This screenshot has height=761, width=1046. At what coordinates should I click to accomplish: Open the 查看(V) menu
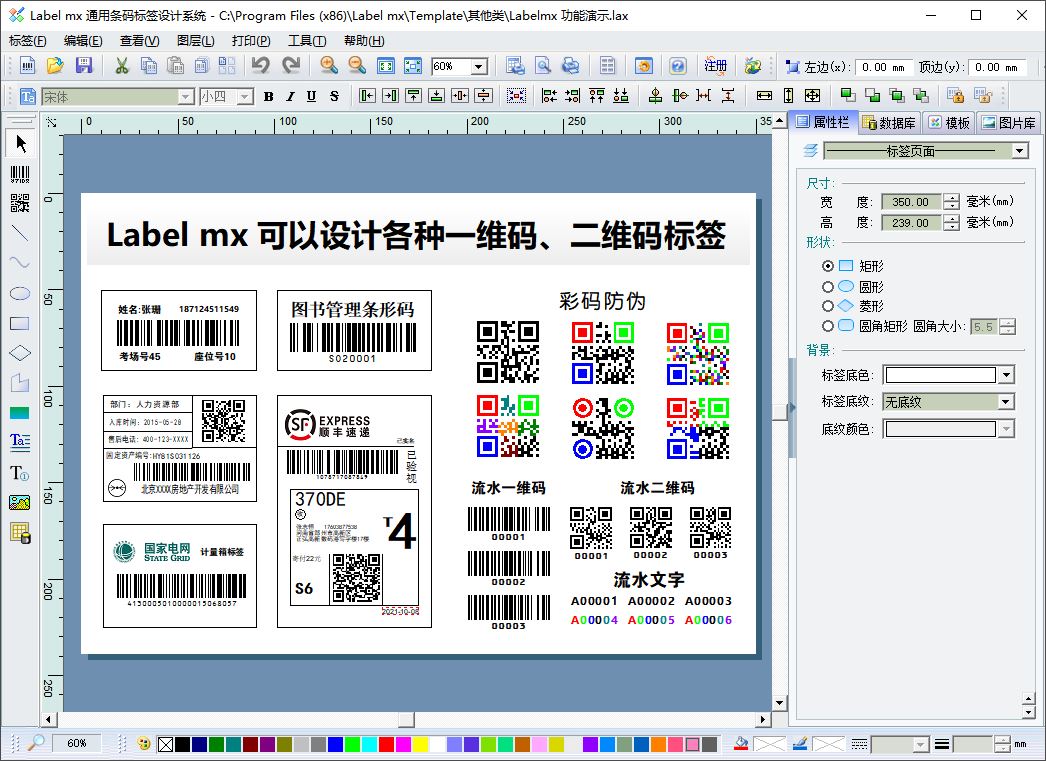point(139,41)
